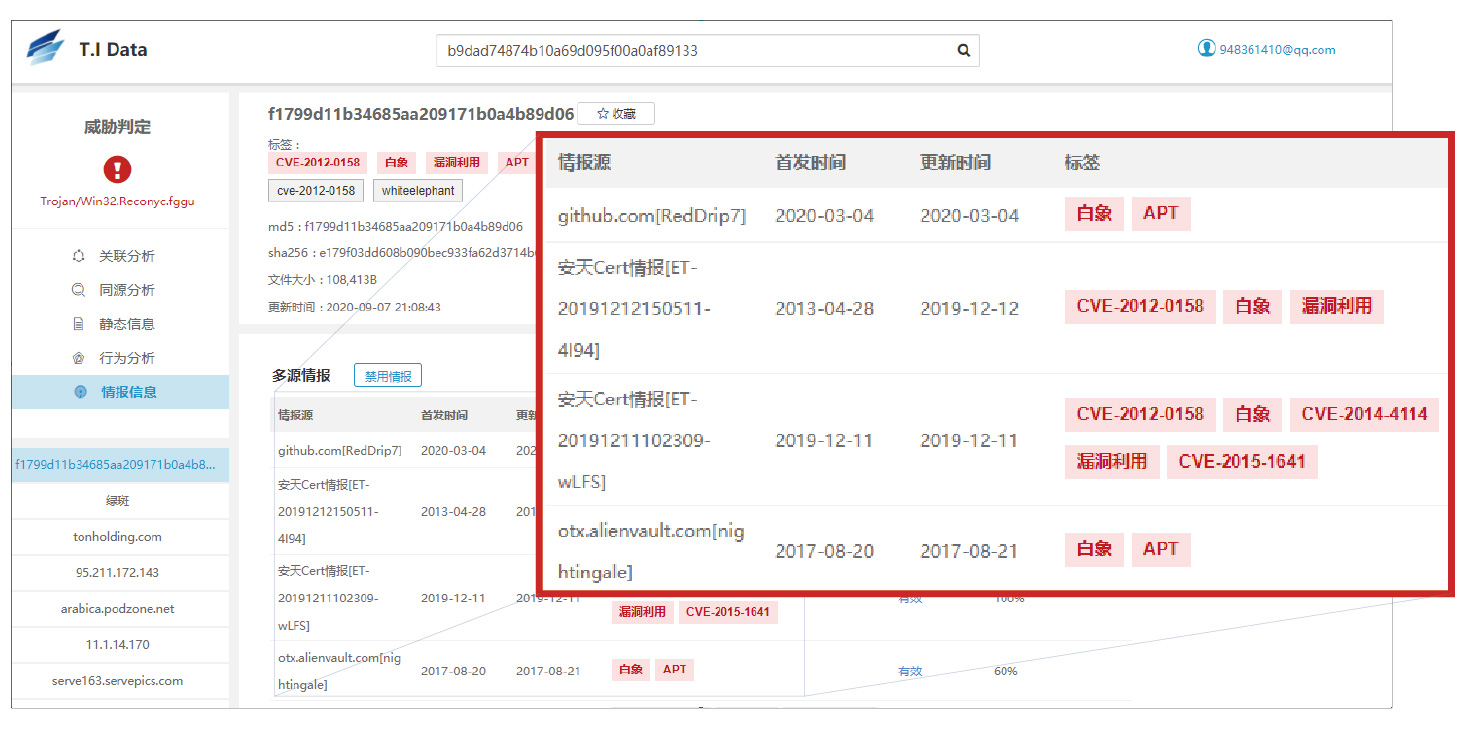Click the red 漏洞利用 tag under the hash title
This screenshot has width=1470, height=741.
click(x=456, y=162)
